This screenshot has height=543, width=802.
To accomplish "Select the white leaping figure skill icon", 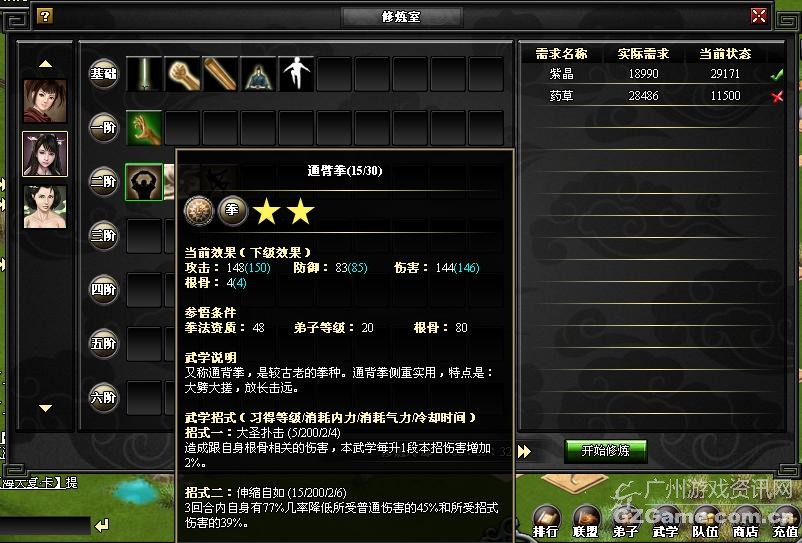I will click(296, 74).
